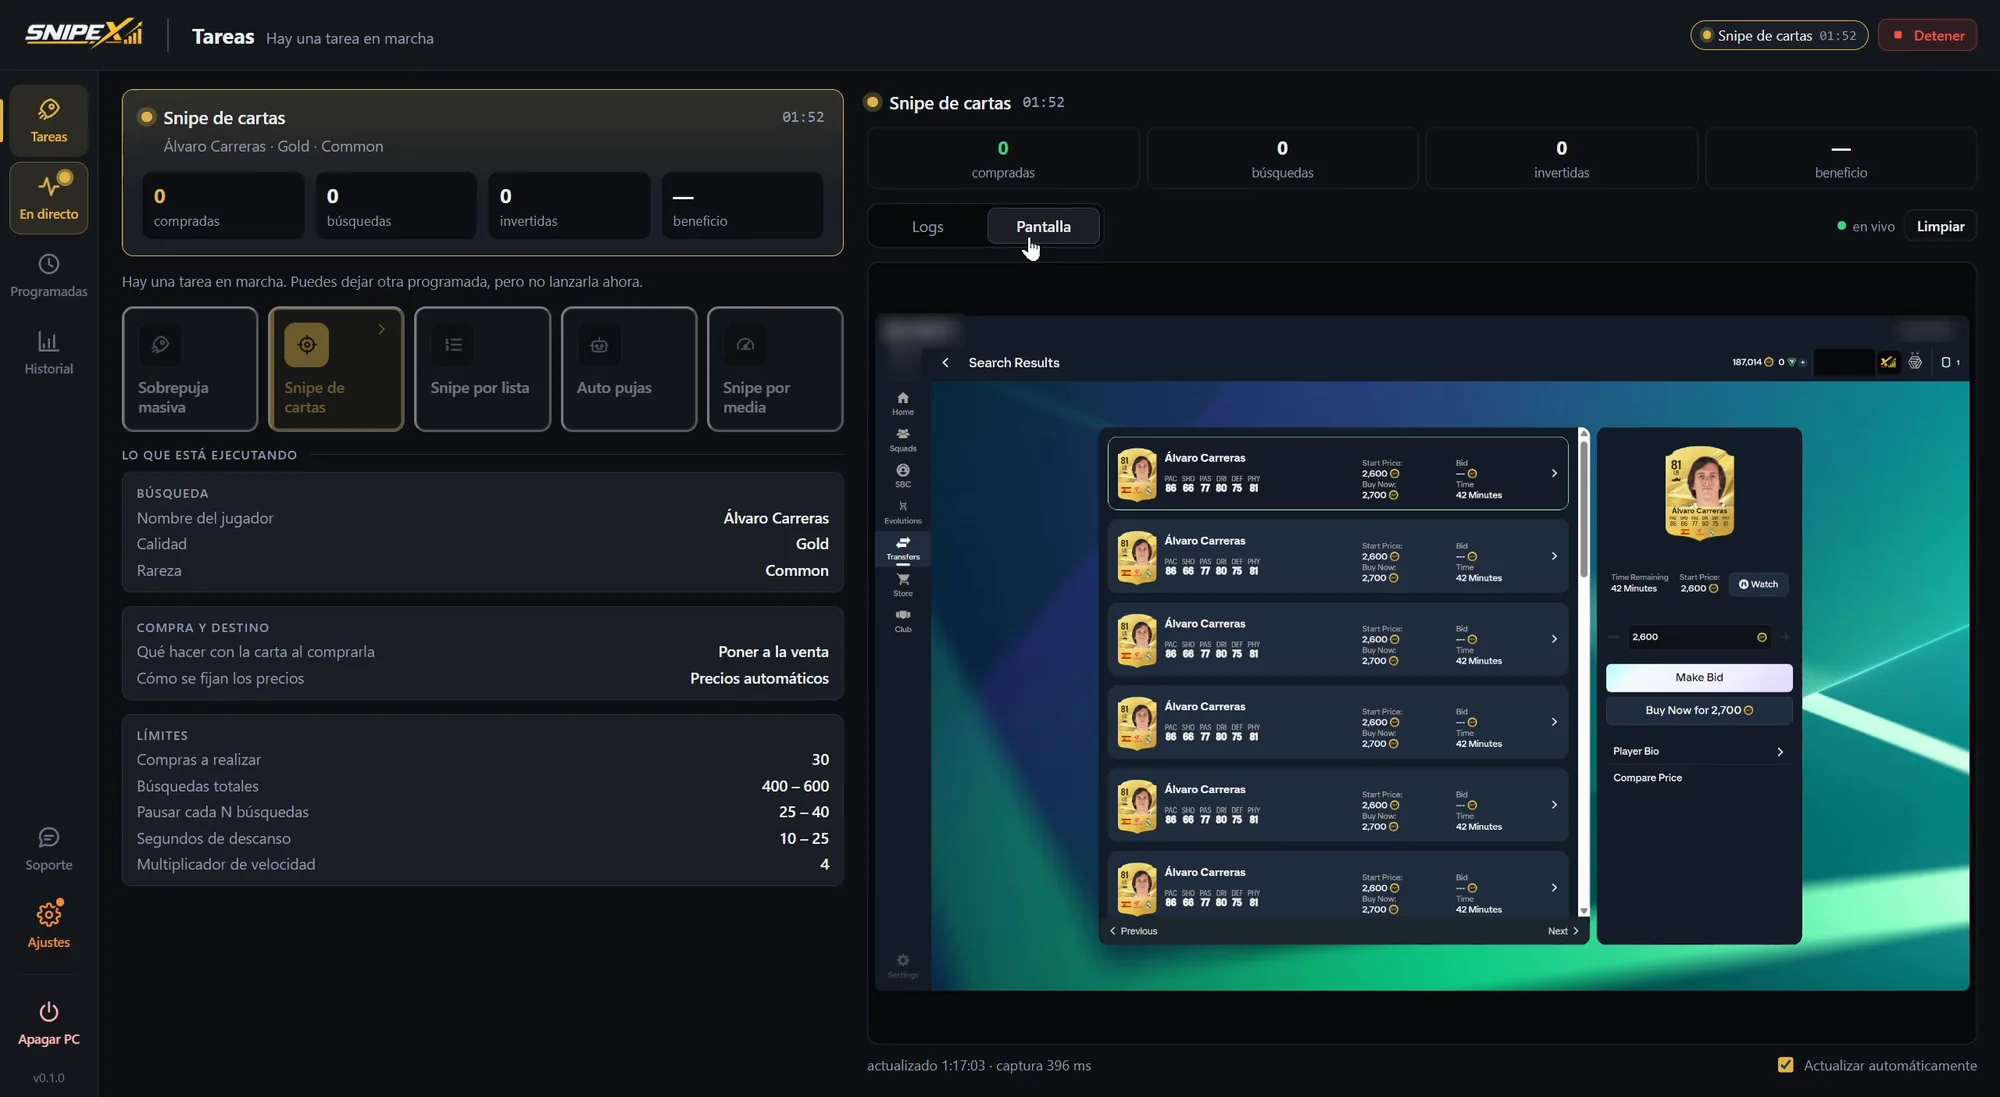Open Ajustes settings gear
Viewport: 2000px width, 1097px height.
pos(48,914)
